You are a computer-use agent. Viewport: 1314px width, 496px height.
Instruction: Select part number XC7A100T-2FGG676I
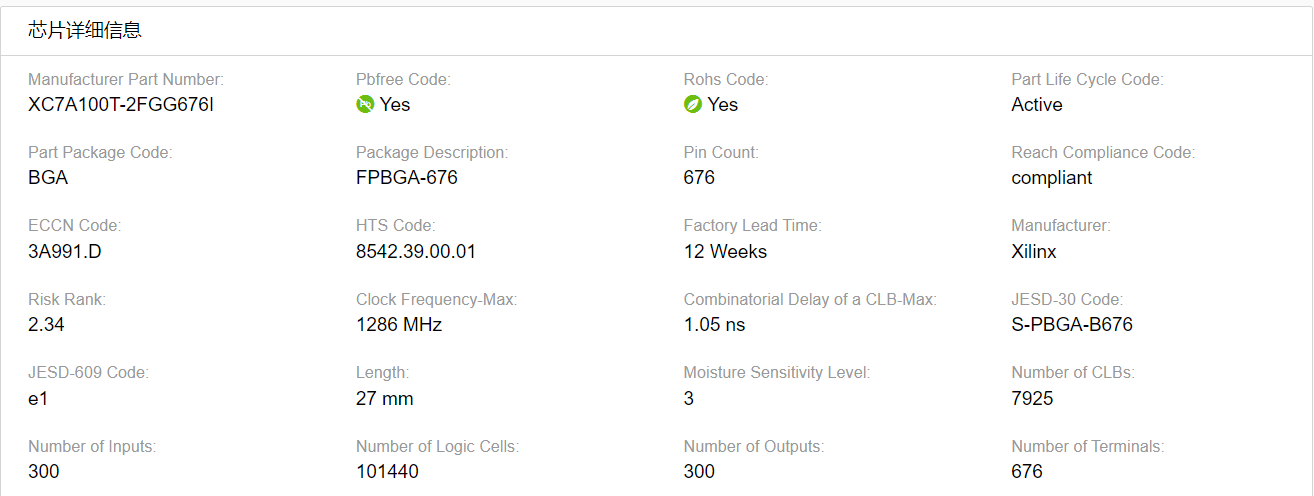(x=121, y=105)
